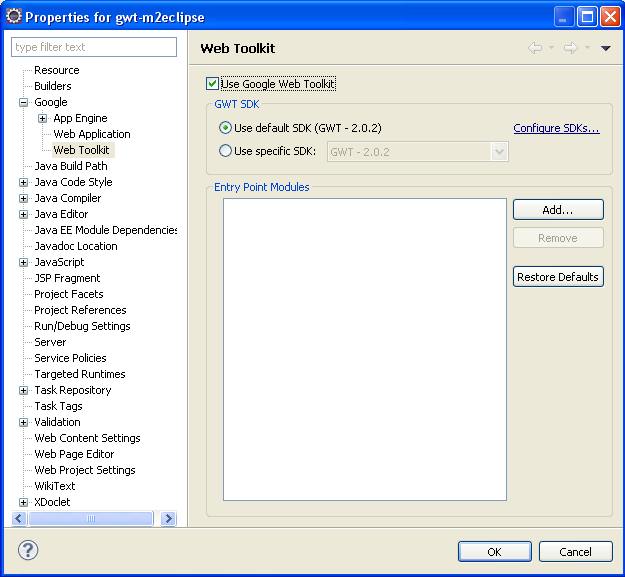This screenshot has height=577, width=625.
Task: Open Run/Debug Settings page
Action: 82,326
